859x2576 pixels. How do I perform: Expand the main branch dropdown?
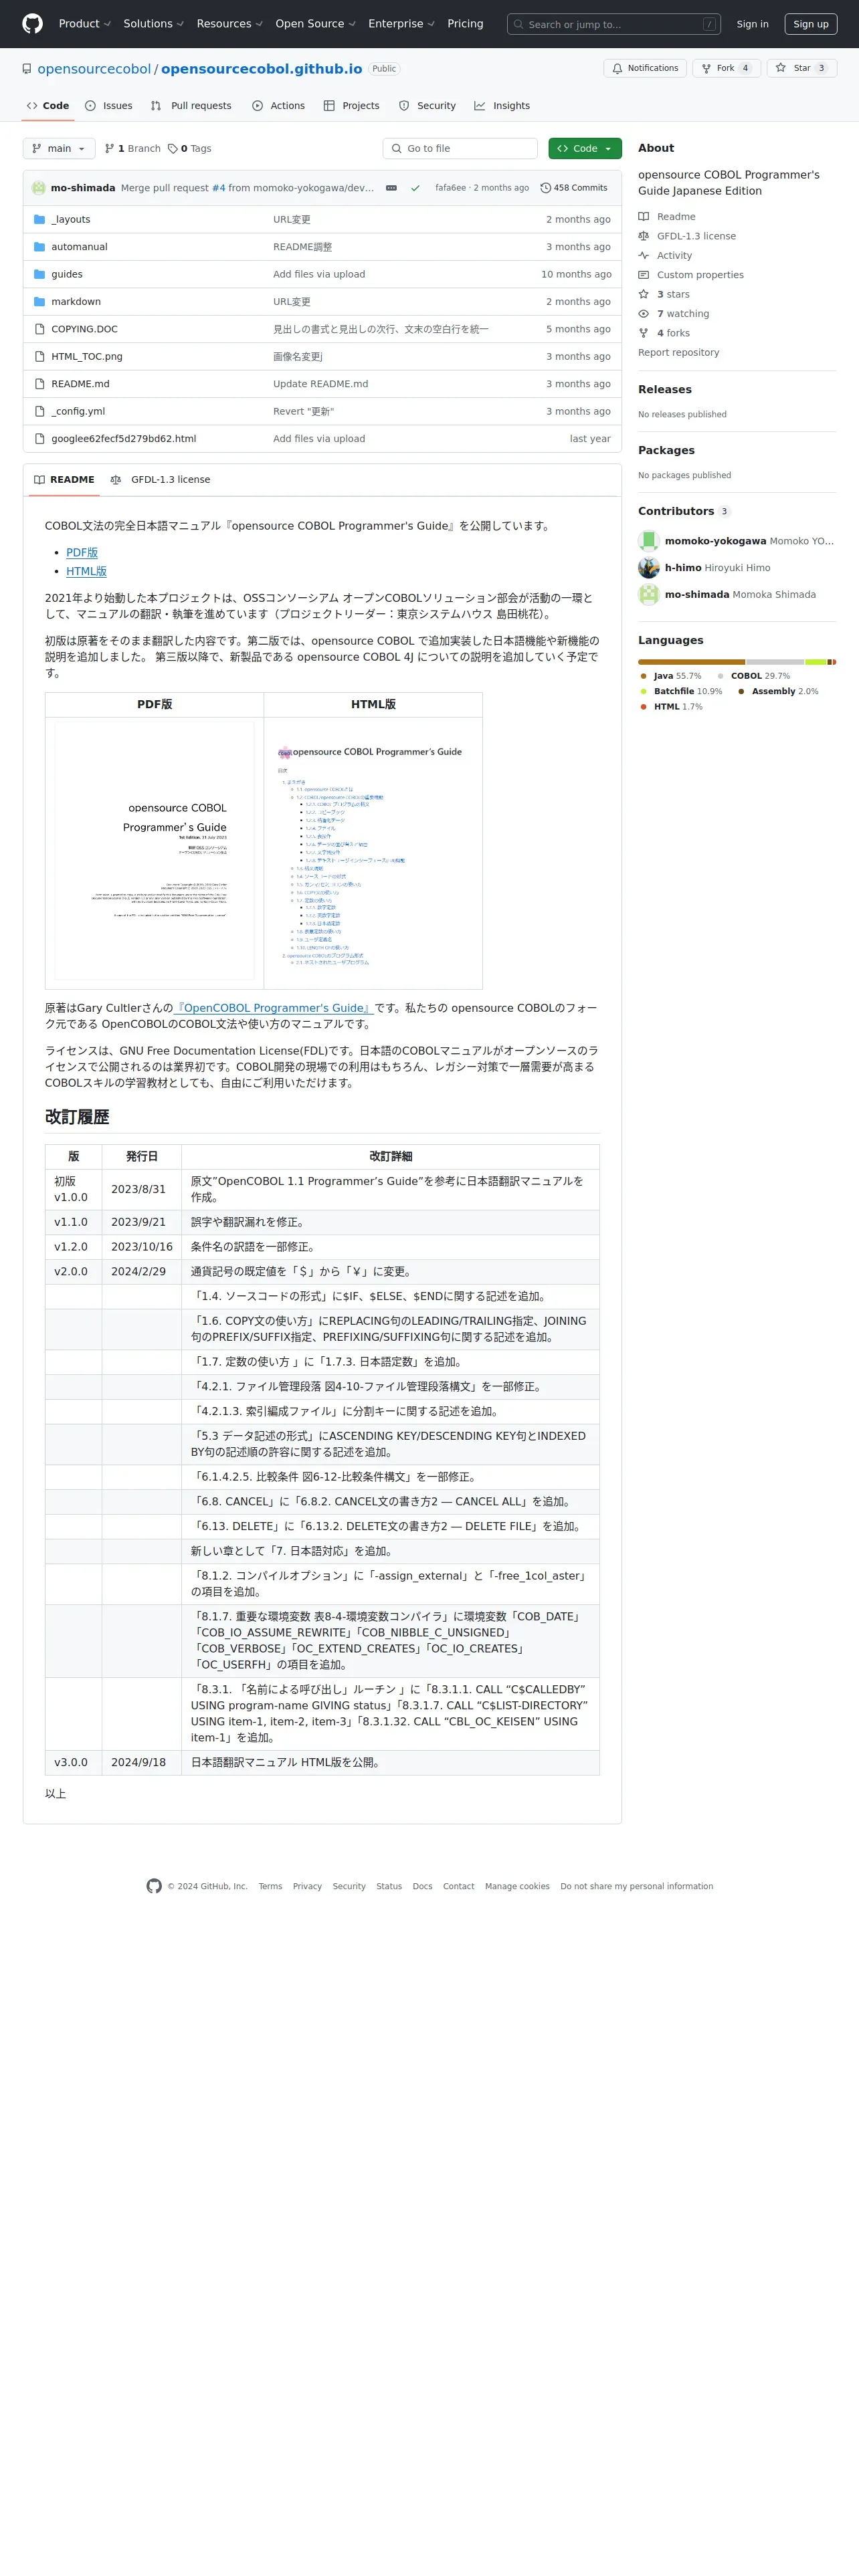(x=59, y=148)
